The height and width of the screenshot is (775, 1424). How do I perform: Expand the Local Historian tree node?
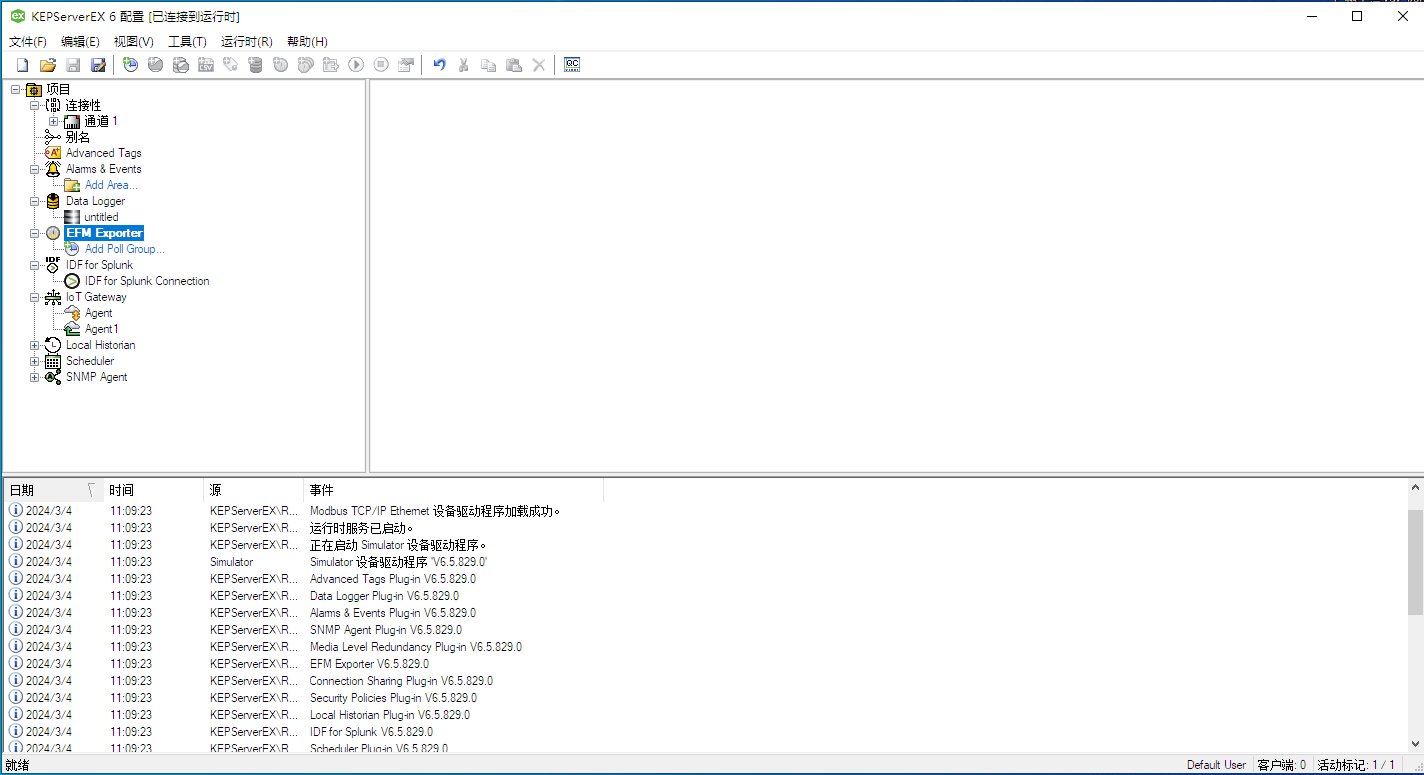35,345
